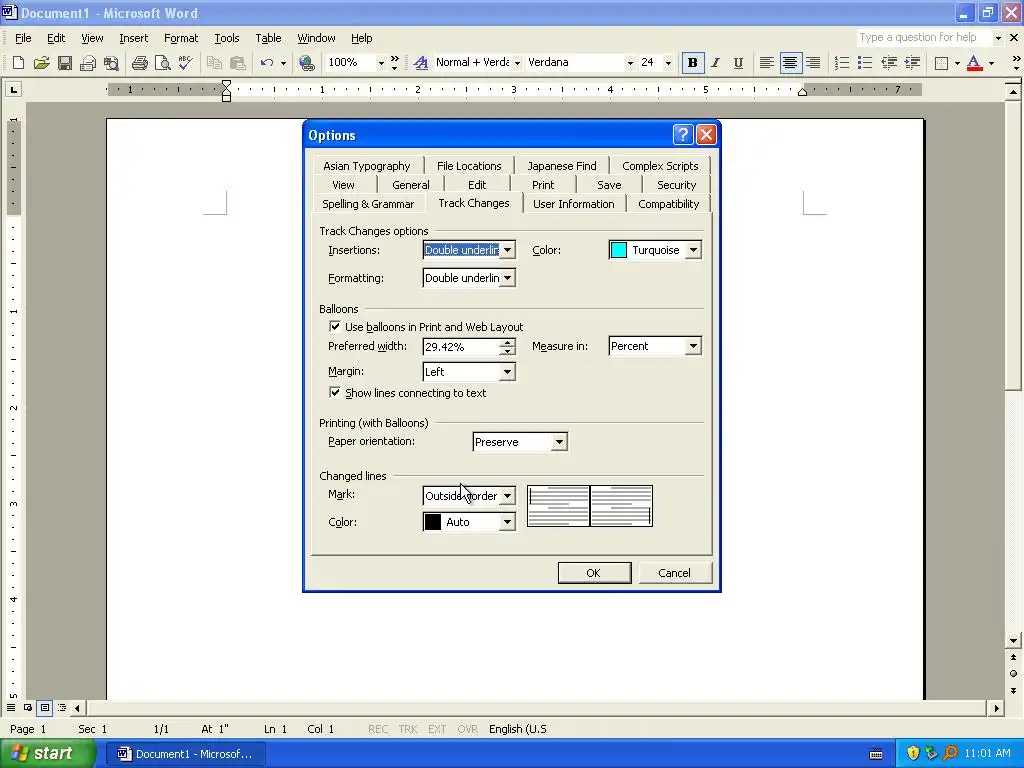
Task: Click the ruler tab stop selector
Action: [x=13, y=89]
